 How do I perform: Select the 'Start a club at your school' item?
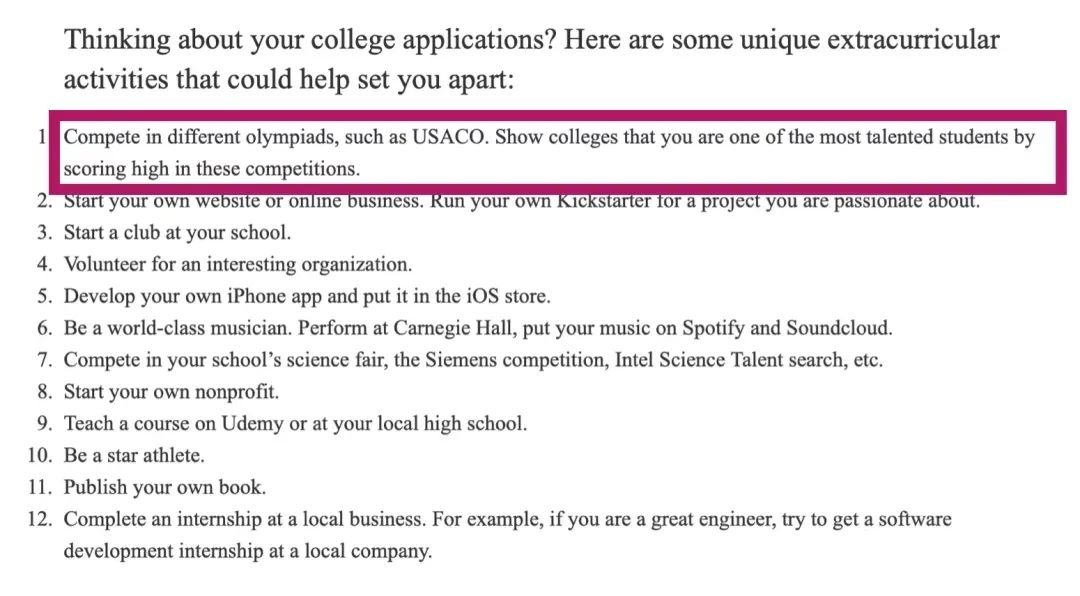click(x=177, y=232)
